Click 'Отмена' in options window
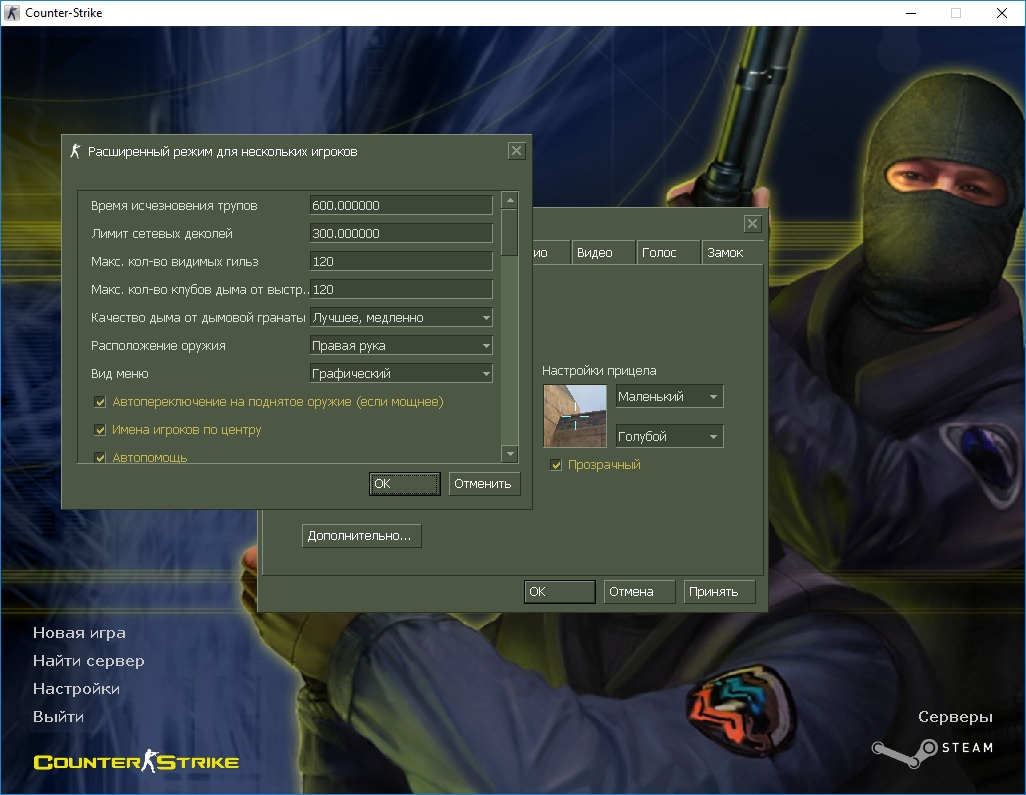 639,592
